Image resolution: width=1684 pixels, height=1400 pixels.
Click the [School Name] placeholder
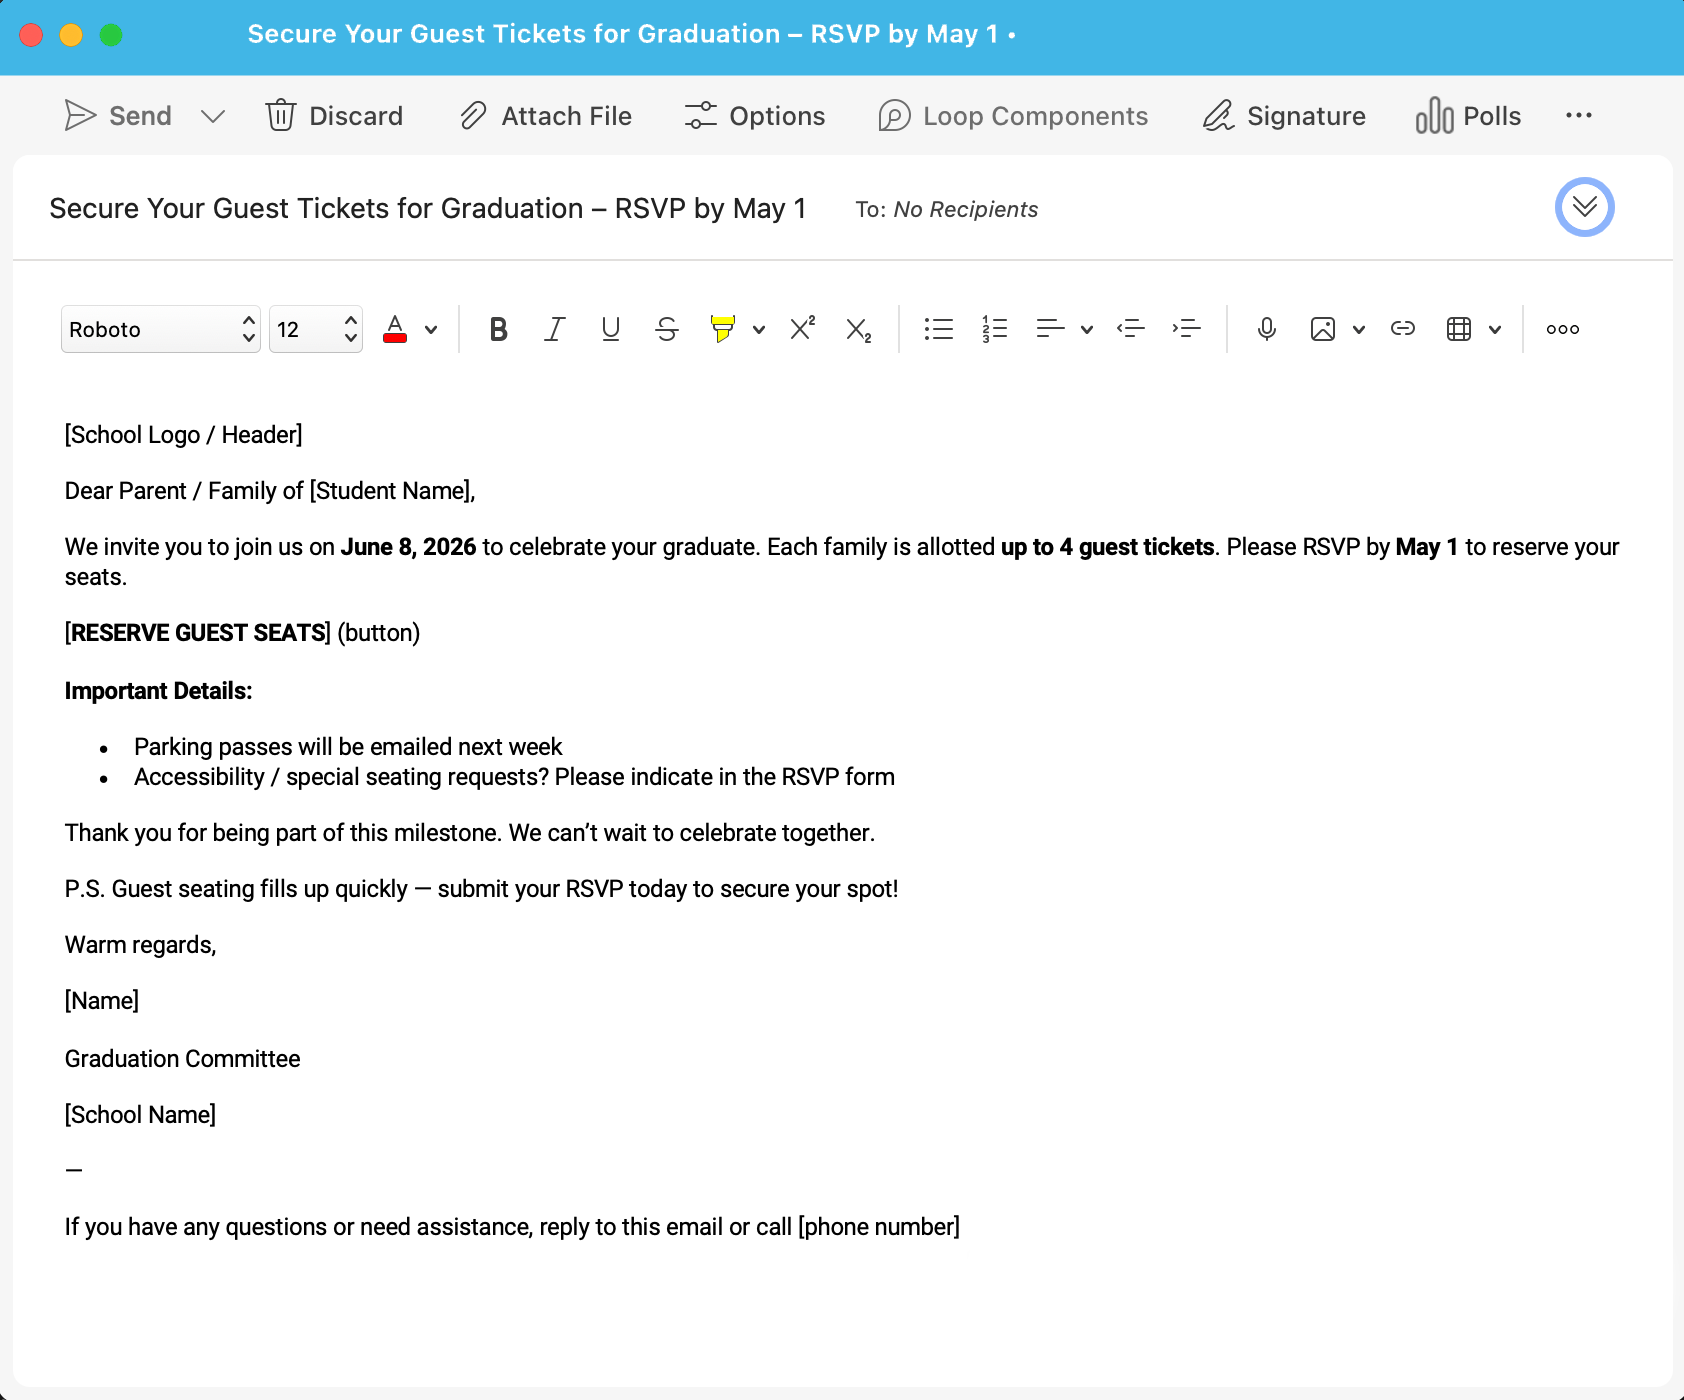(140, 1115)
